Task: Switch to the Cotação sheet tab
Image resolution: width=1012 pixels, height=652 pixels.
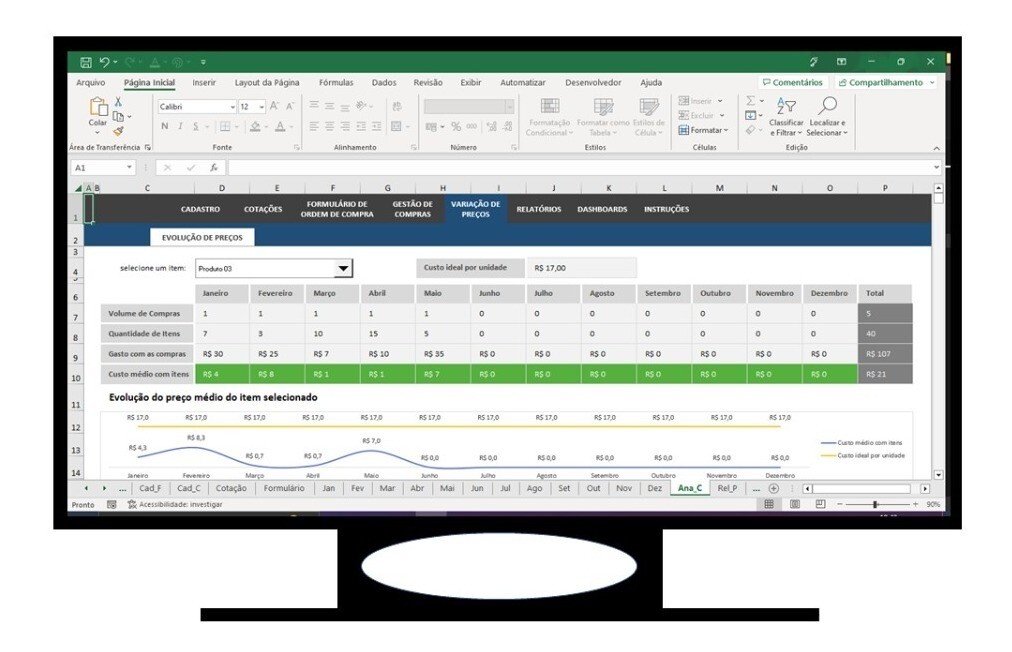Action: (x=231, y=488)
